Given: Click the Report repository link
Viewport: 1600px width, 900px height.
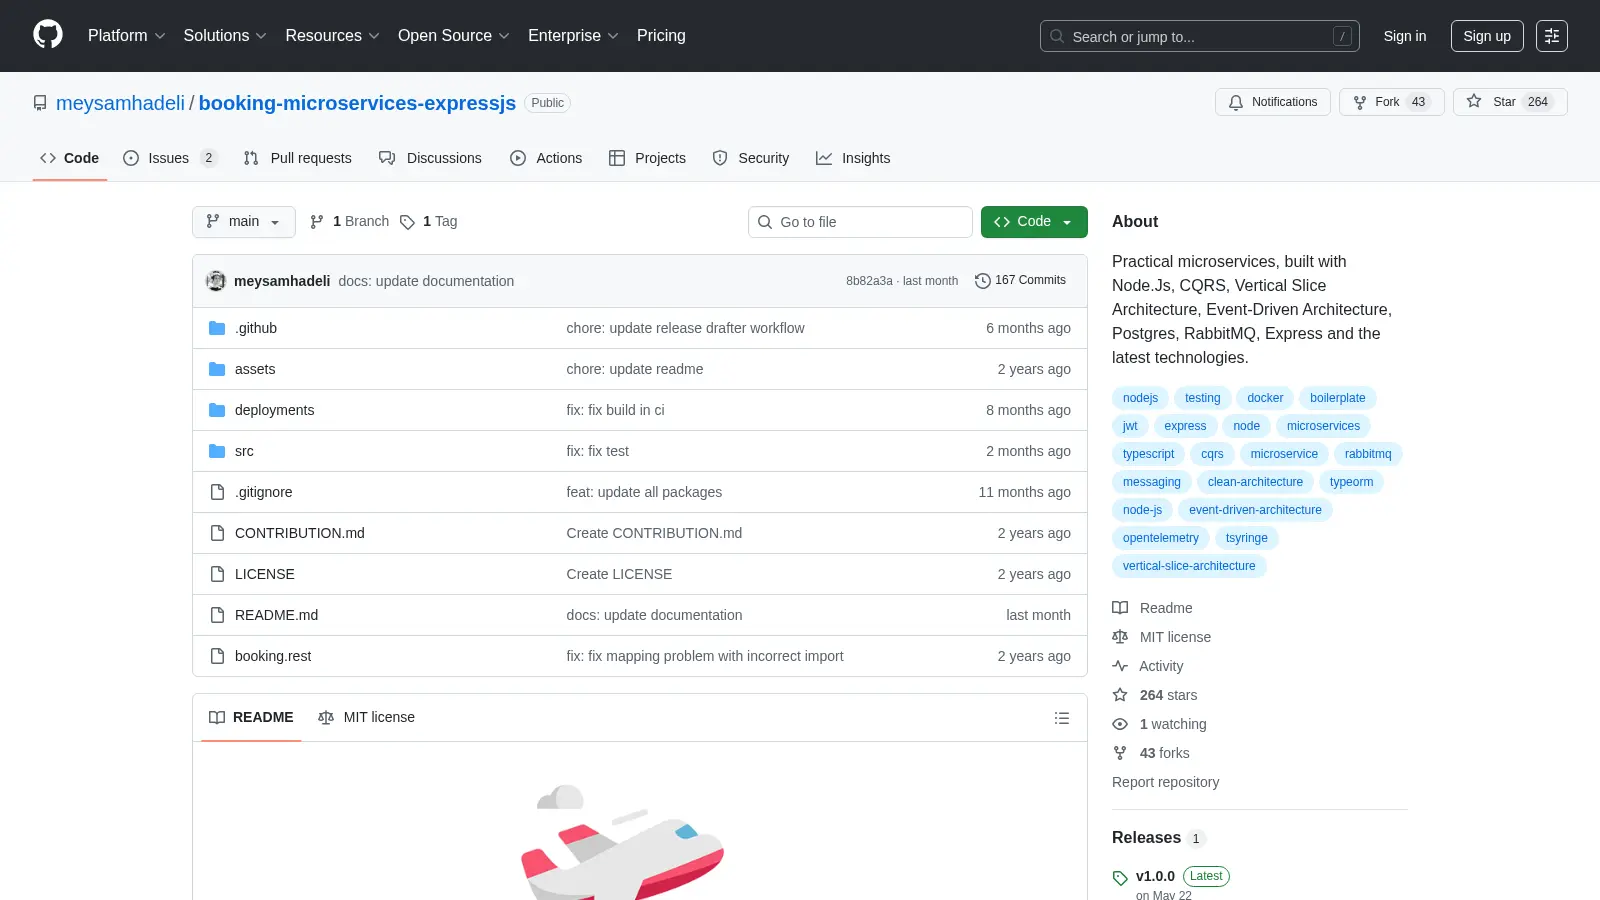Looking at the screenshot, I should tap(1165, 782).
